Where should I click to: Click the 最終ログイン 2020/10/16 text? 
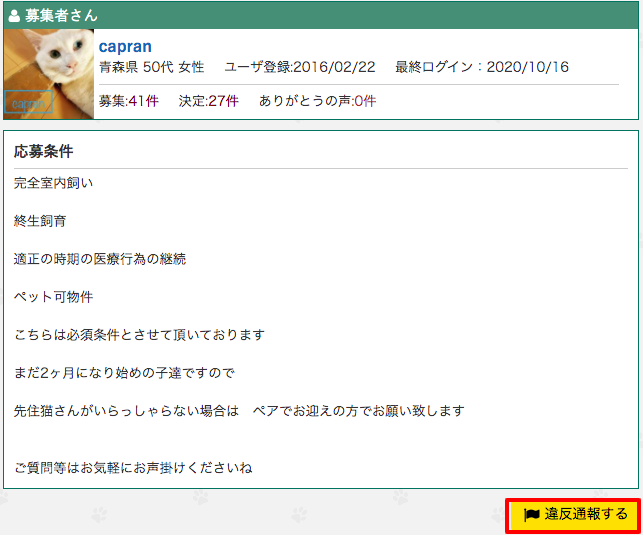482,67
